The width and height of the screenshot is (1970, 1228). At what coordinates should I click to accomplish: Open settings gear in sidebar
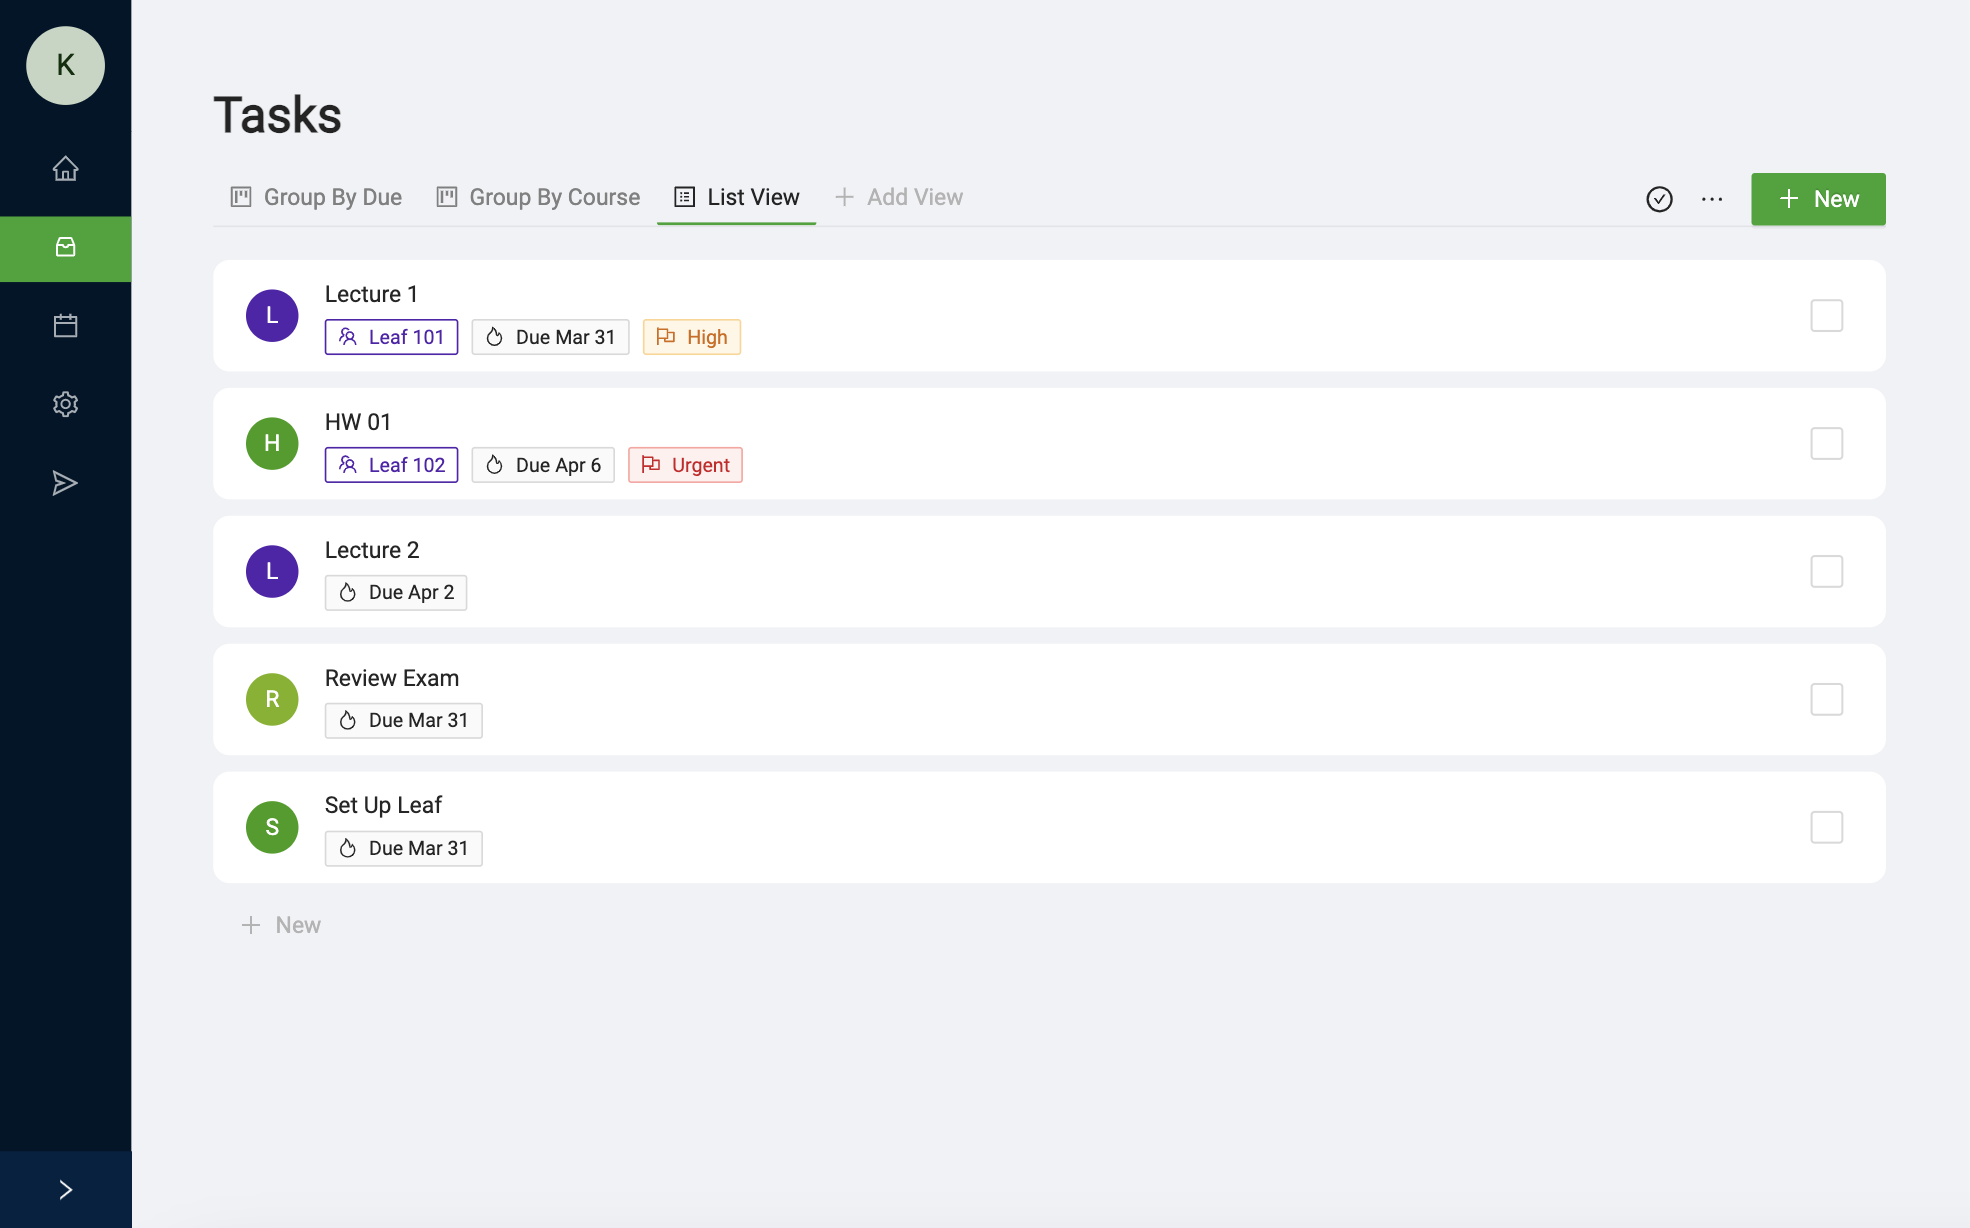pyautogui.click(x=65, y=404)
